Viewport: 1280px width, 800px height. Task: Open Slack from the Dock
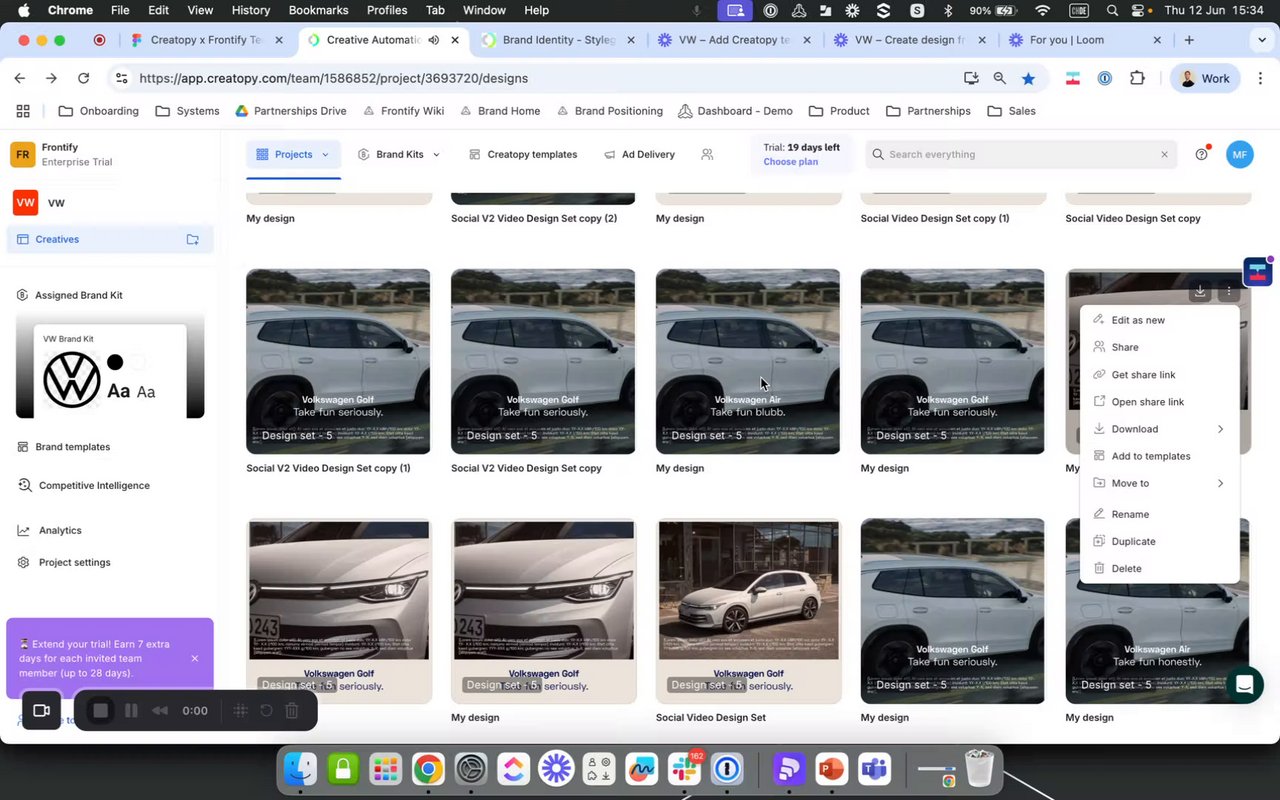[685, 768]
